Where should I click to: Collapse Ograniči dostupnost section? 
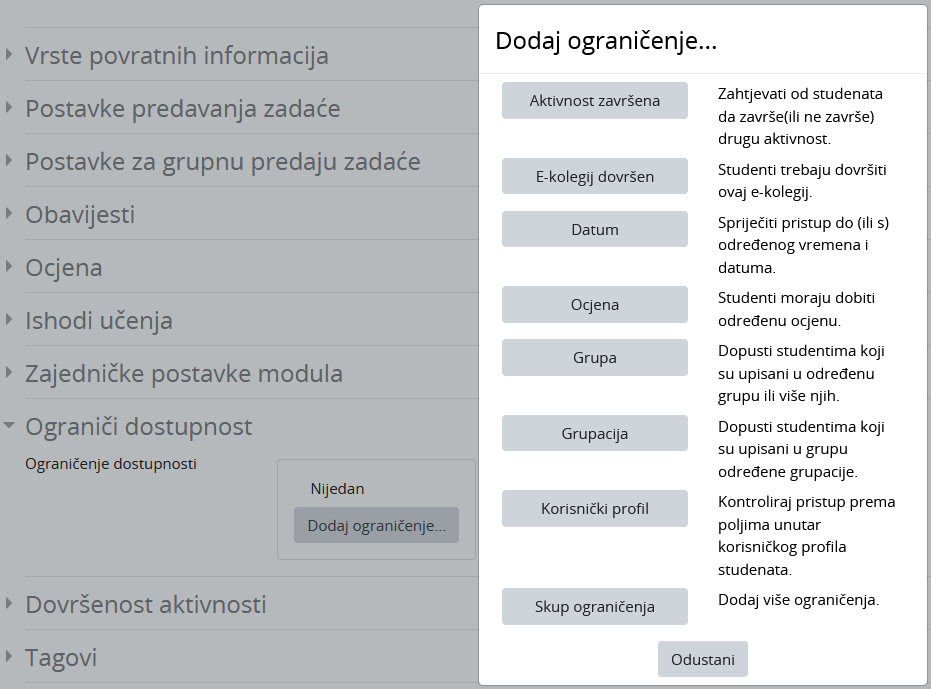tap(138, 426)
